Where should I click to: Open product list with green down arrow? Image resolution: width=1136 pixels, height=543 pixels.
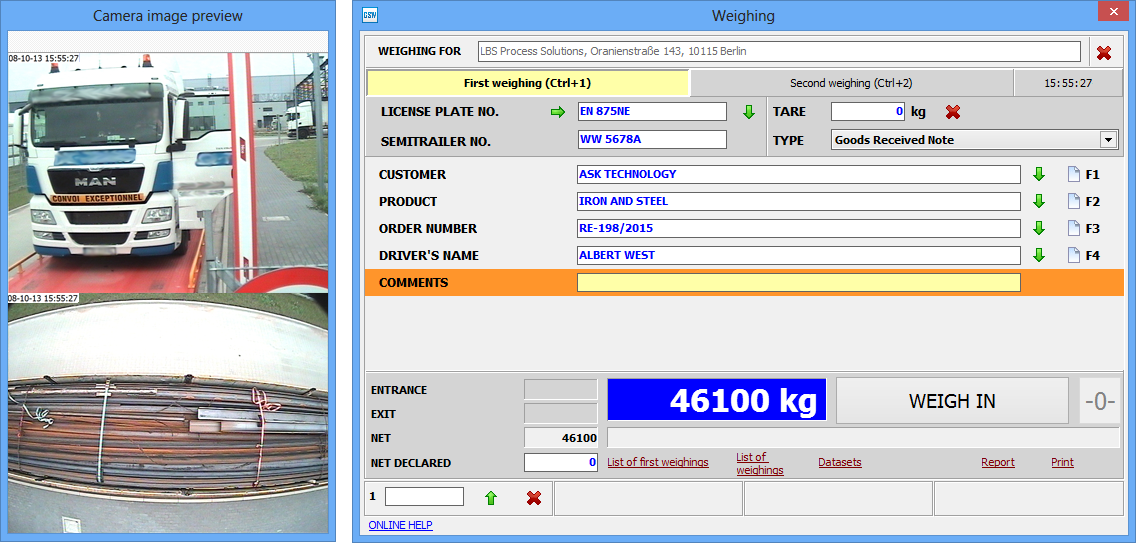[x=1039, y=201]
